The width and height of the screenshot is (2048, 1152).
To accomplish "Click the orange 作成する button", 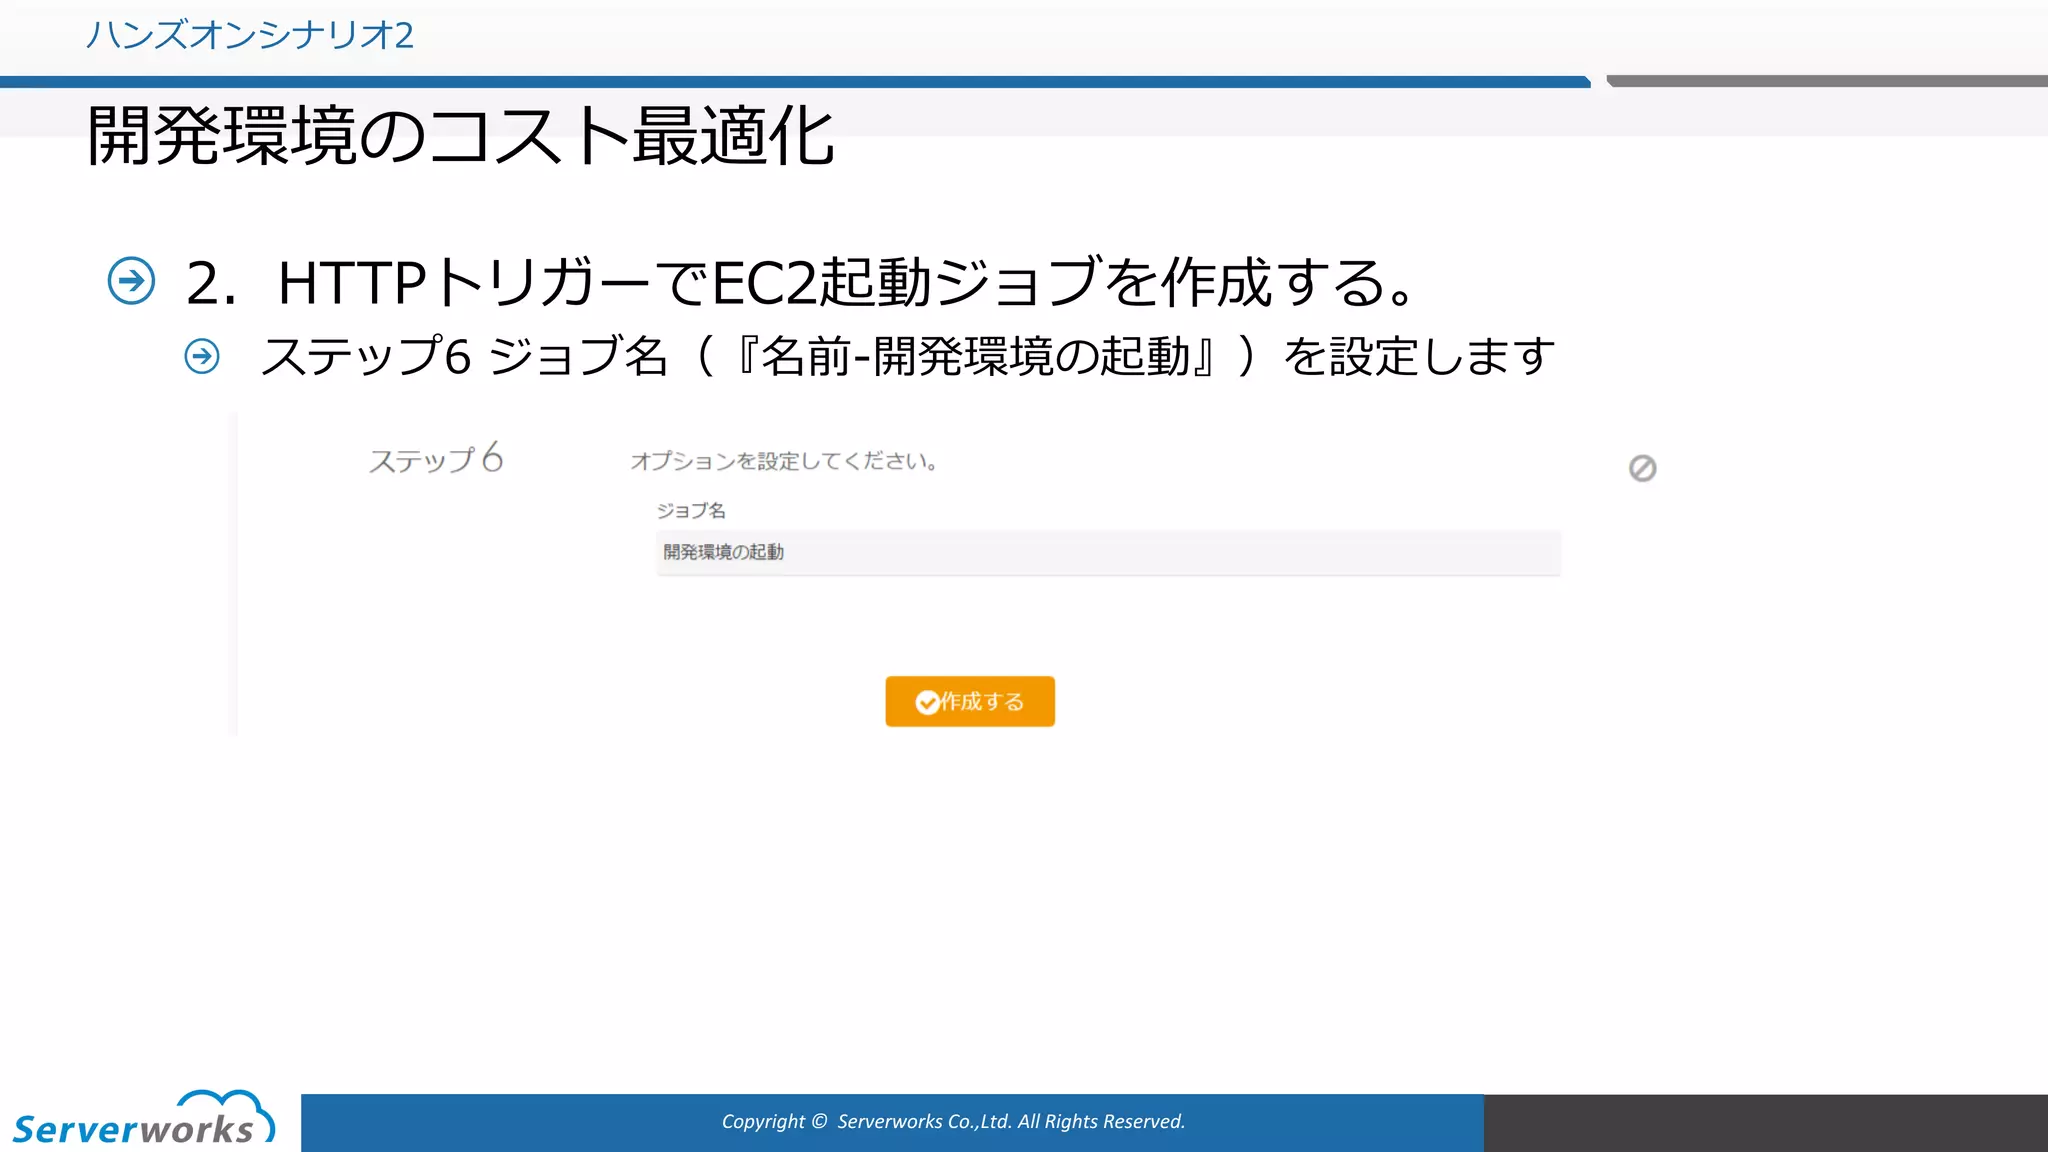I will click(x=969, y=701).
